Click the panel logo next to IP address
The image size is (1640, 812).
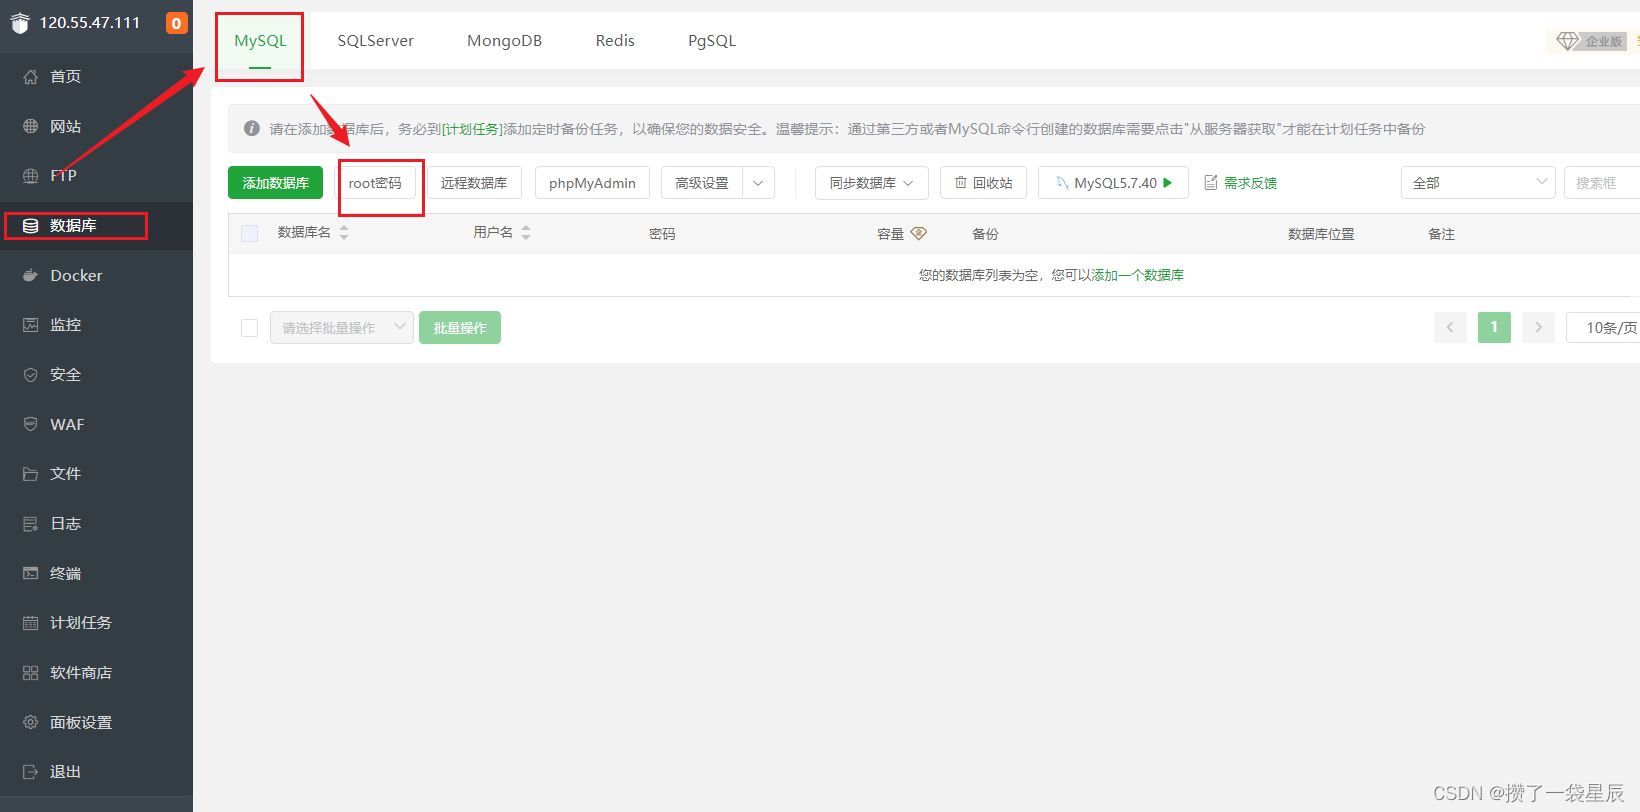click(20, 23)
